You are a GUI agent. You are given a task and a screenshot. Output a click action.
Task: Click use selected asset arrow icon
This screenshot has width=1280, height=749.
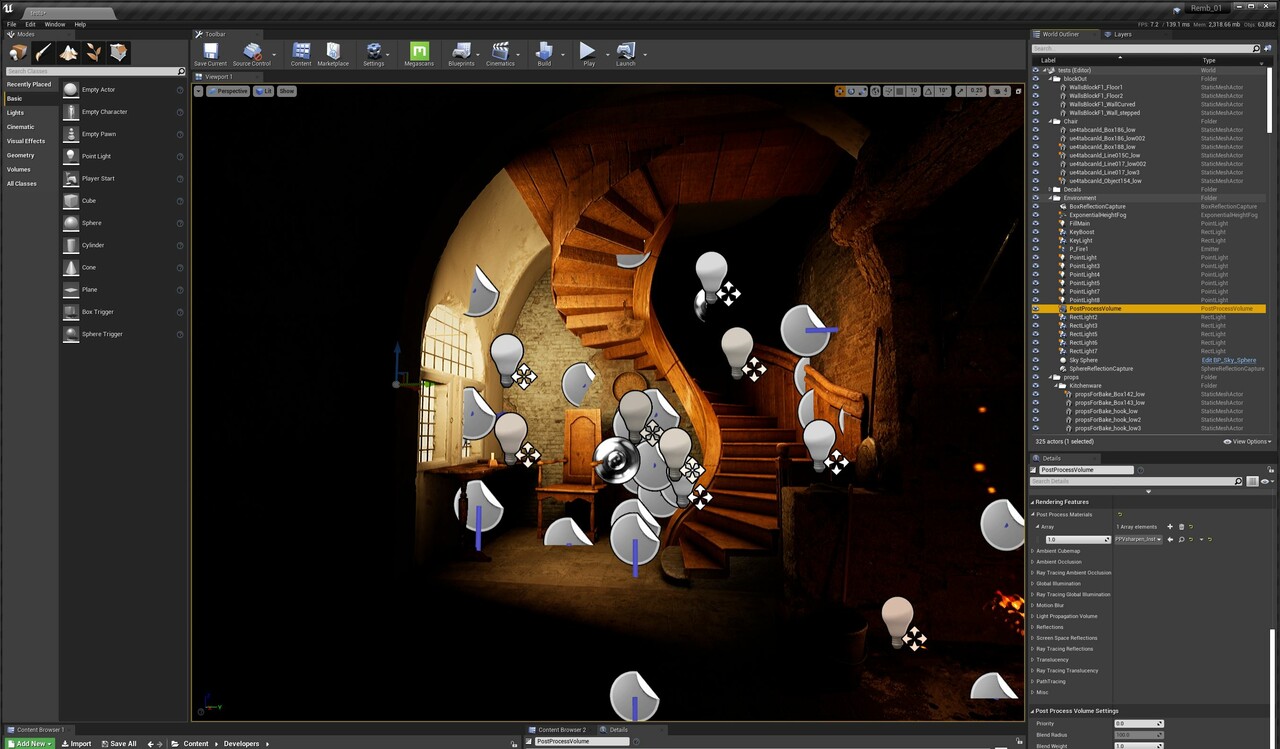(1170, 539)
